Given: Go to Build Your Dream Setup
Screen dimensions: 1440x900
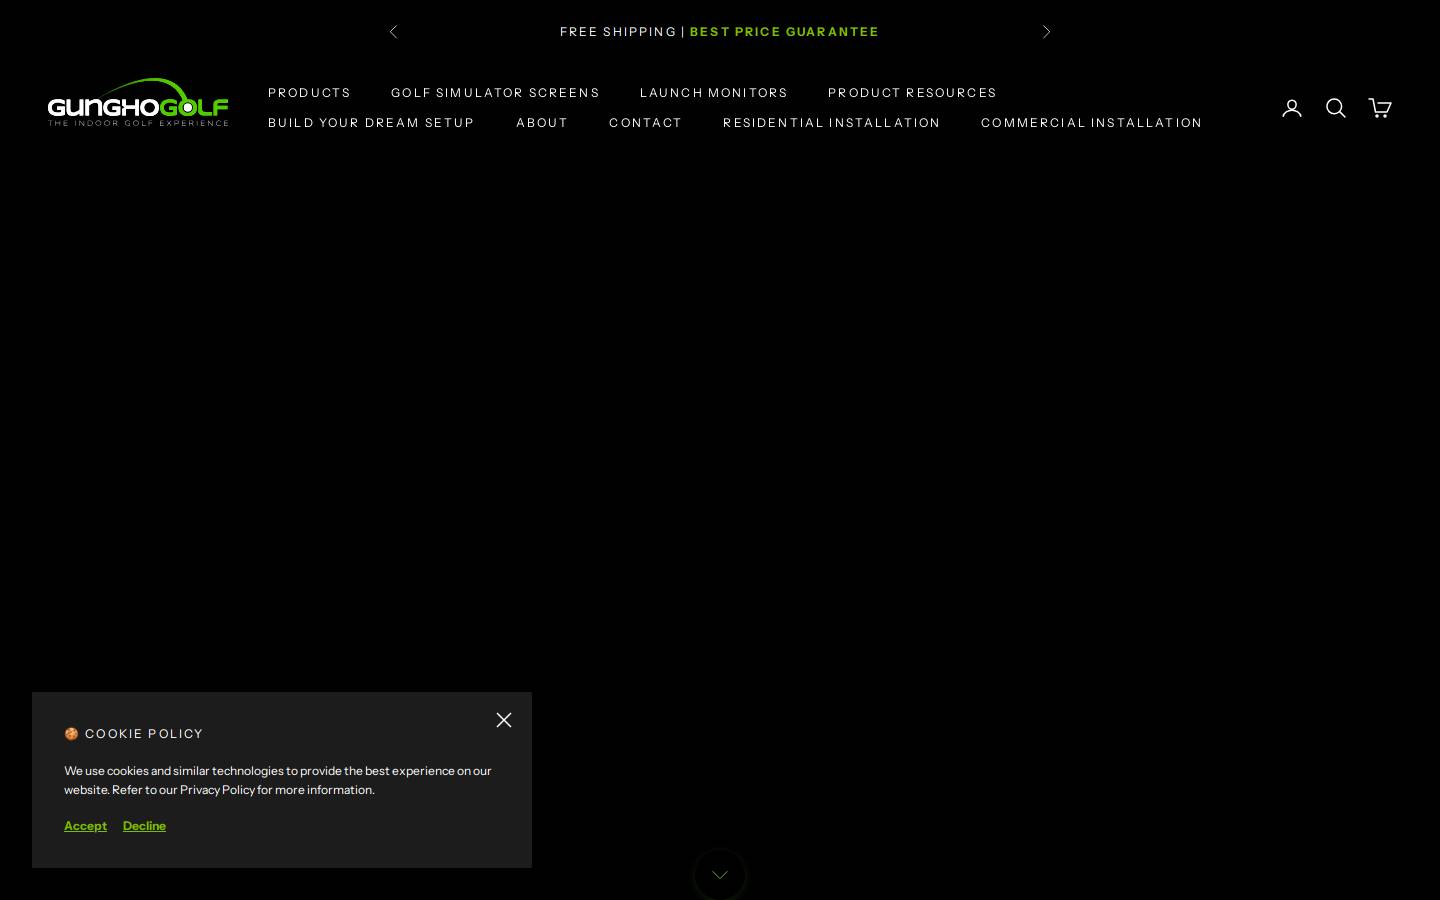Looking at the screenshot, I should coord(371,122).
